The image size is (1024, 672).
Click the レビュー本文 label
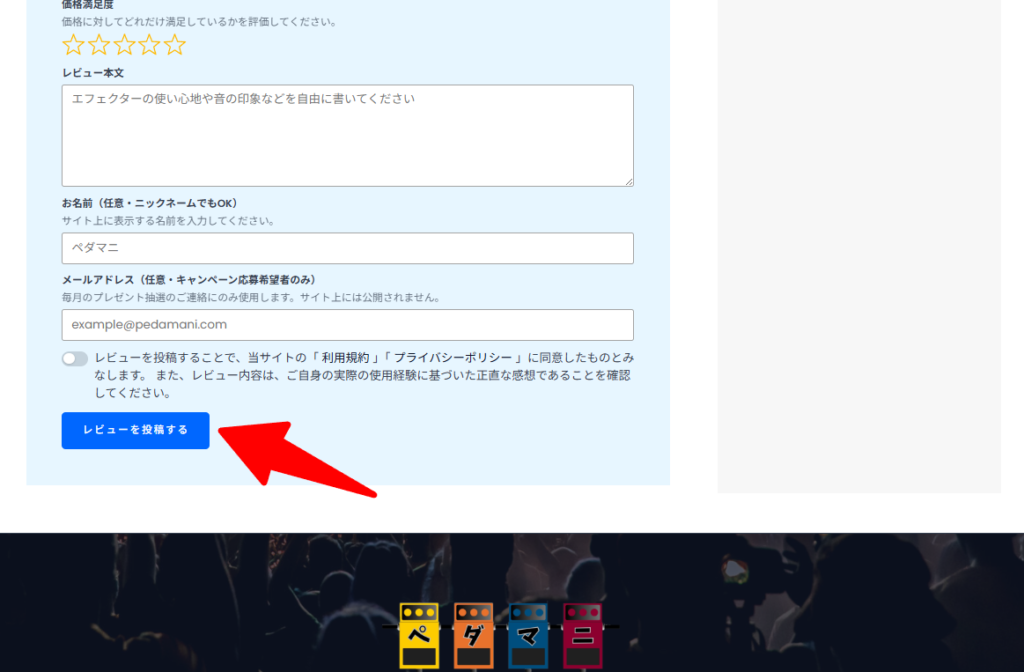click(x=93, y=73)
